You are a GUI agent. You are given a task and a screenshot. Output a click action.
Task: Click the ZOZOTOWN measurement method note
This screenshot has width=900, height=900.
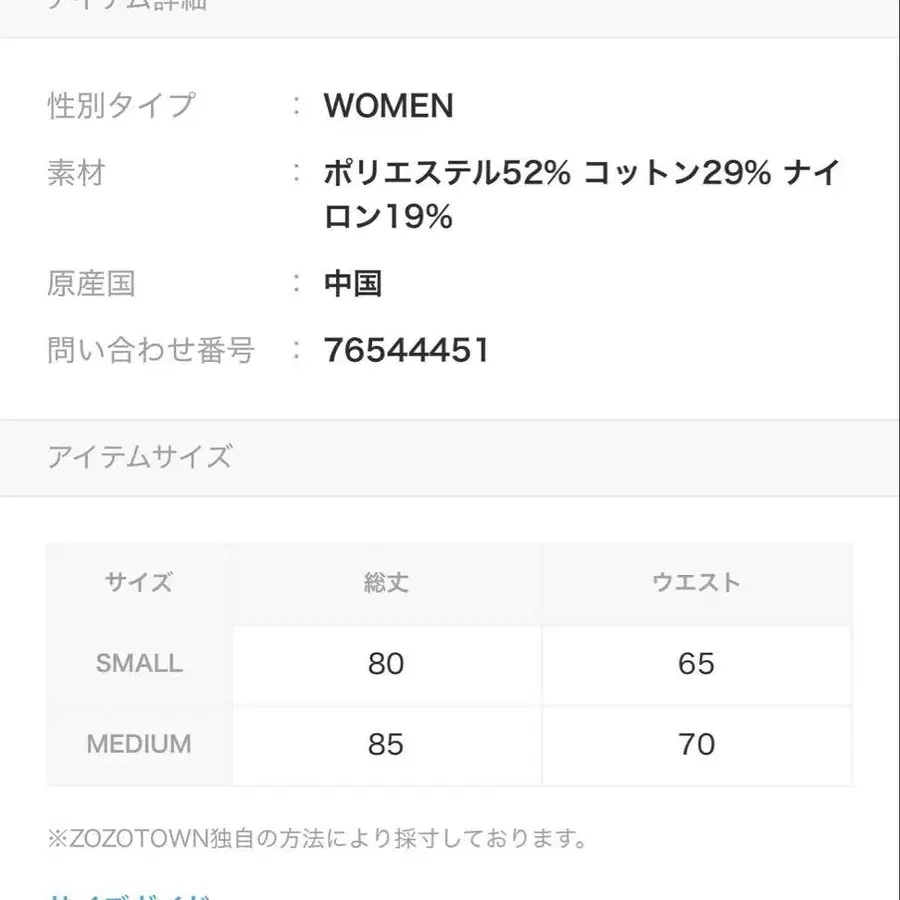pos(317,838)
